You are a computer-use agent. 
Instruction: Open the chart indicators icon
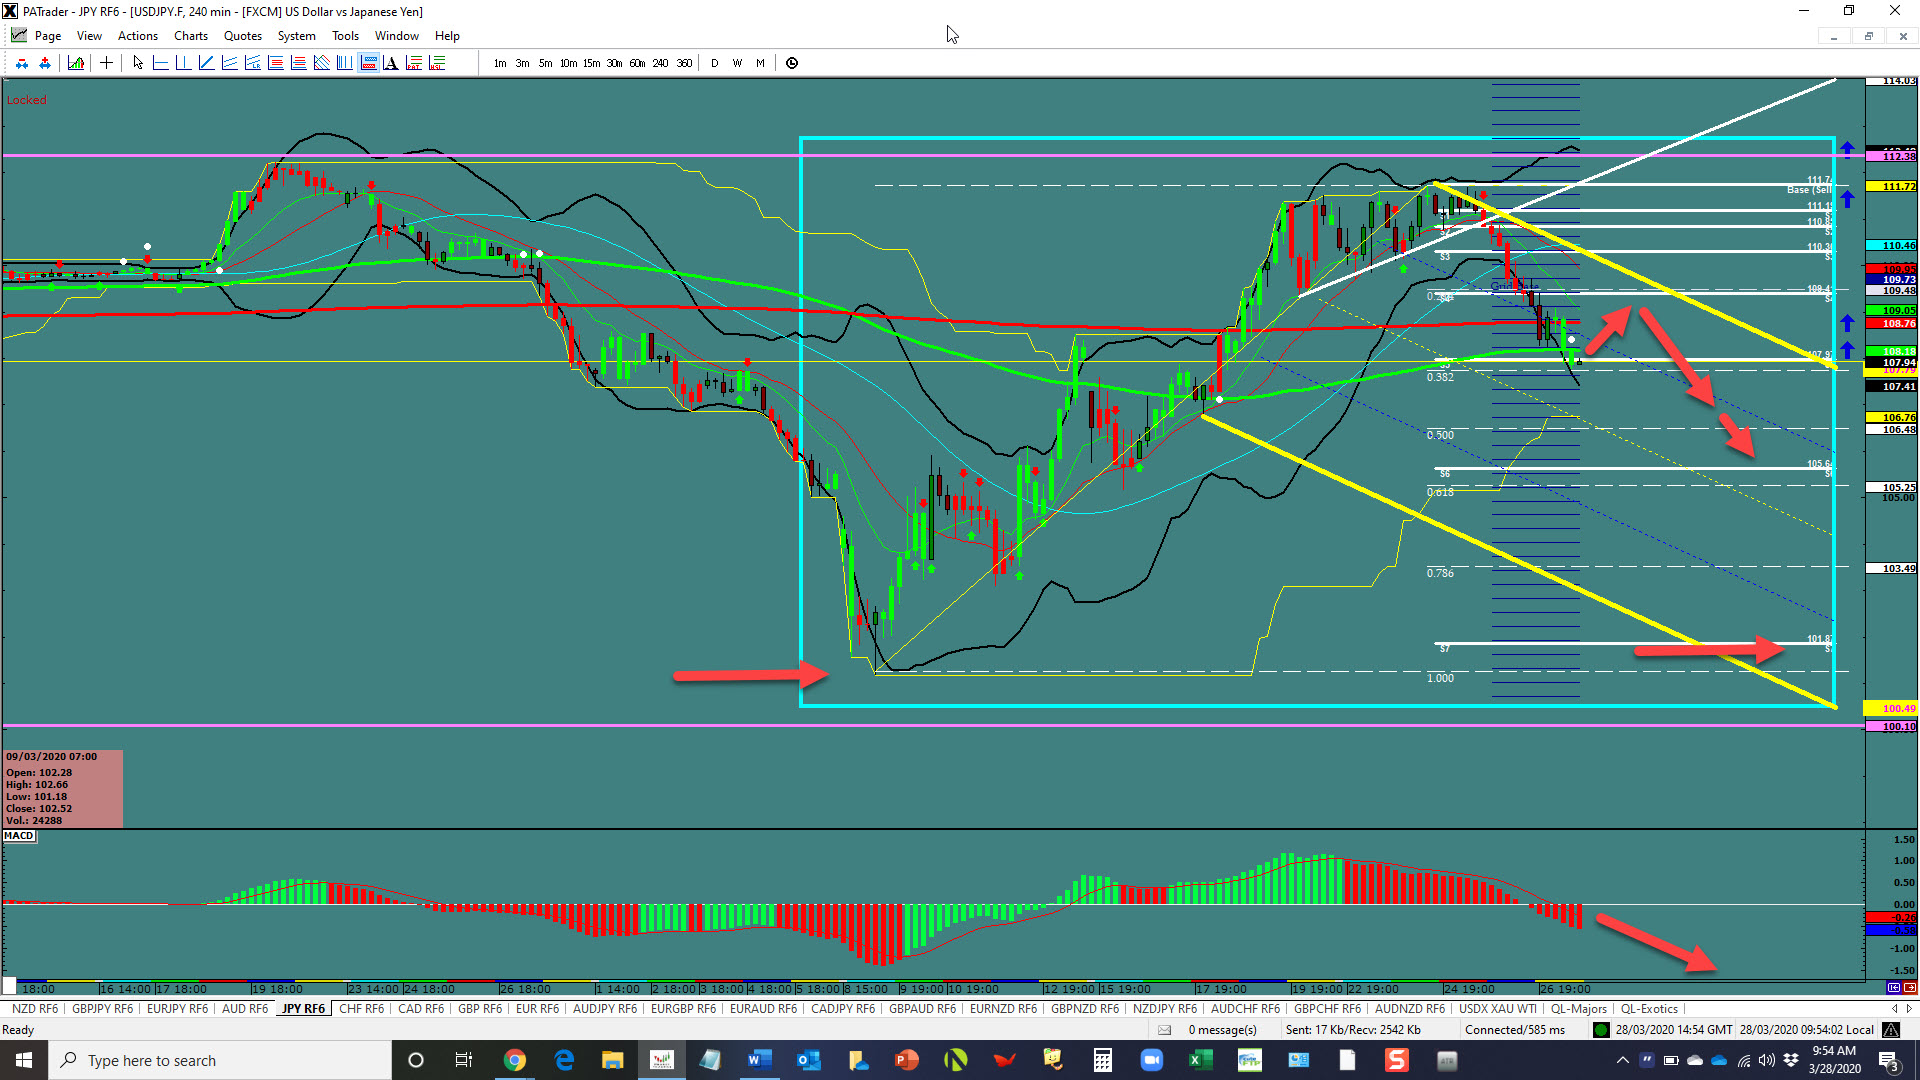click(x=76, y=63)
